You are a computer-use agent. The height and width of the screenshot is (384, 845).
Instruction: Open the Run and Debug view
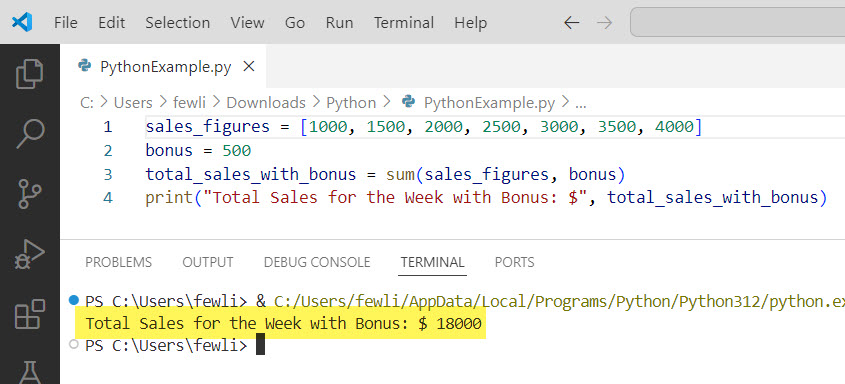click(x=30, y=254)
